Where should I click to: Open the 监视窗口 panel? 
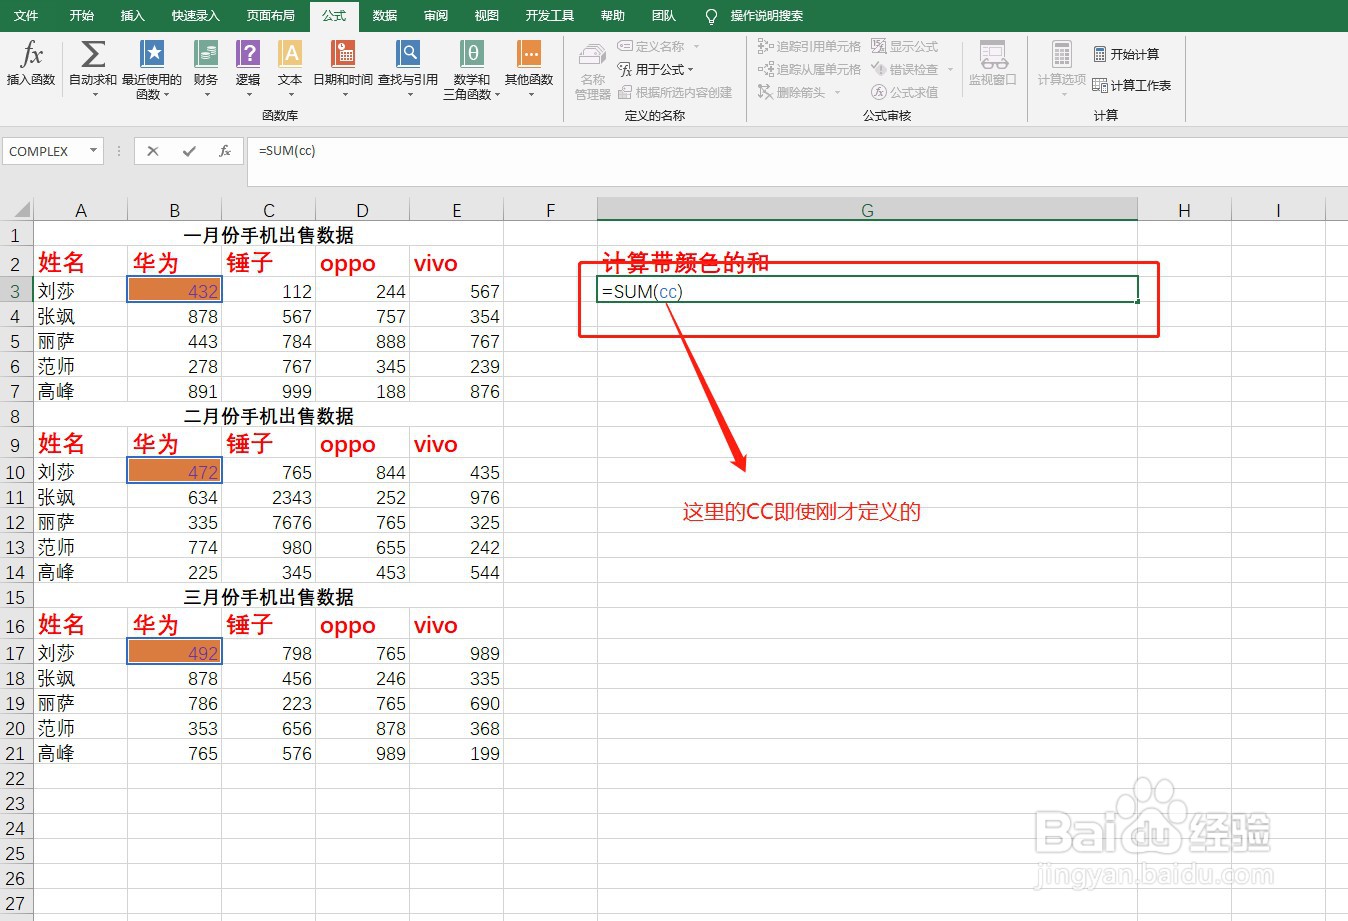point(992,68)
